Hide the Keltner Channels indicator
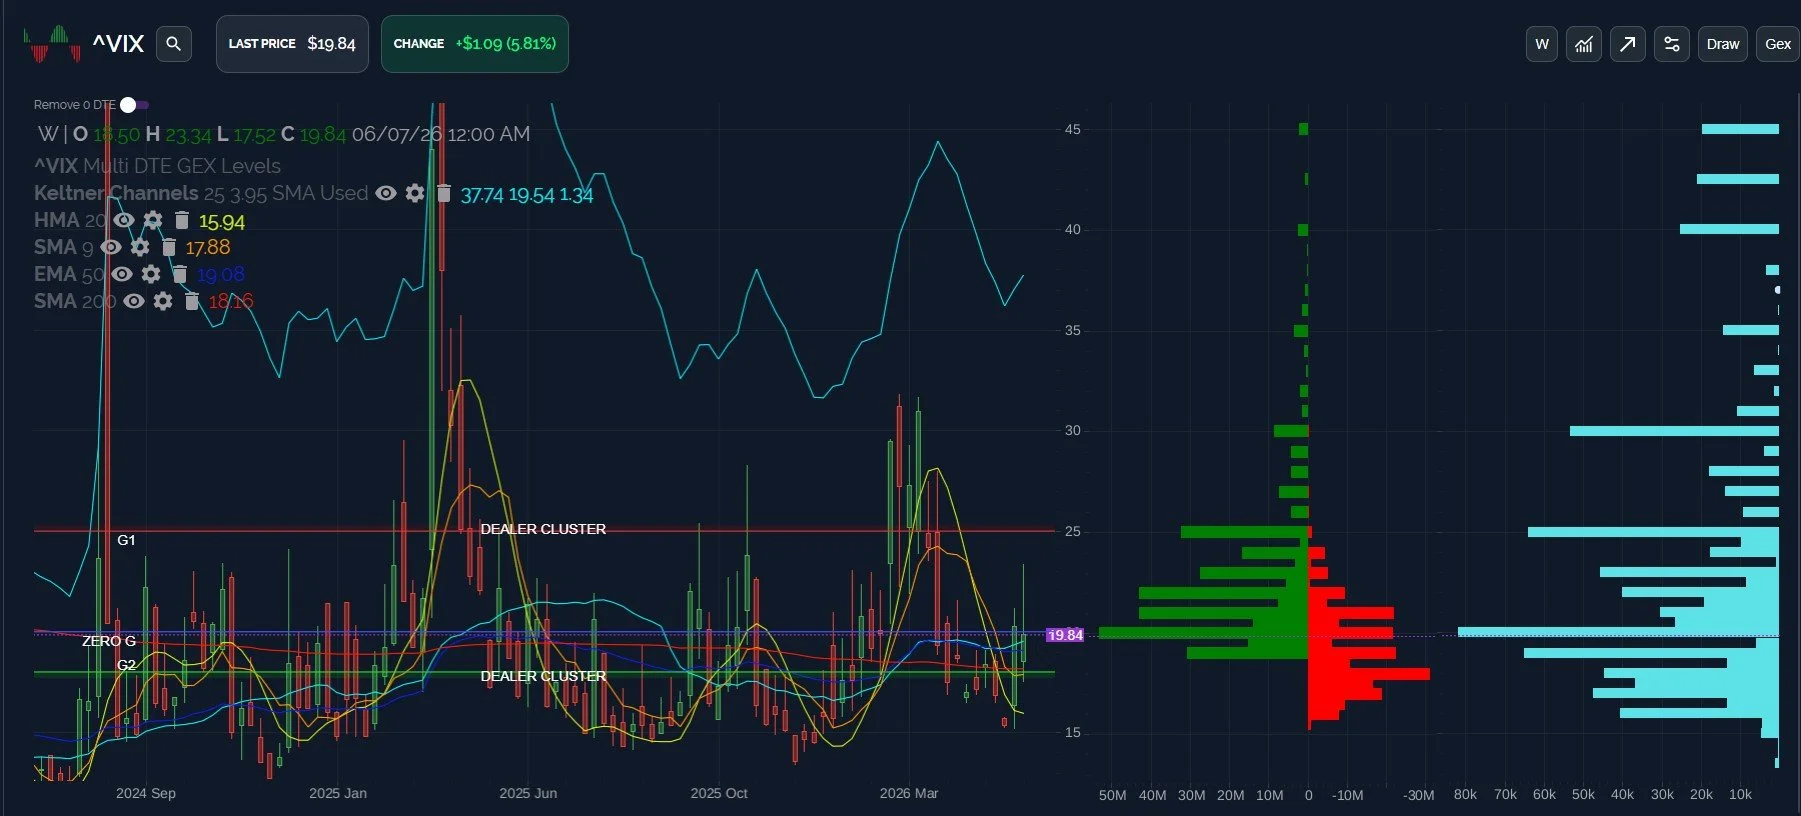This screenshot has height=816, width=1801. (386, 193)
